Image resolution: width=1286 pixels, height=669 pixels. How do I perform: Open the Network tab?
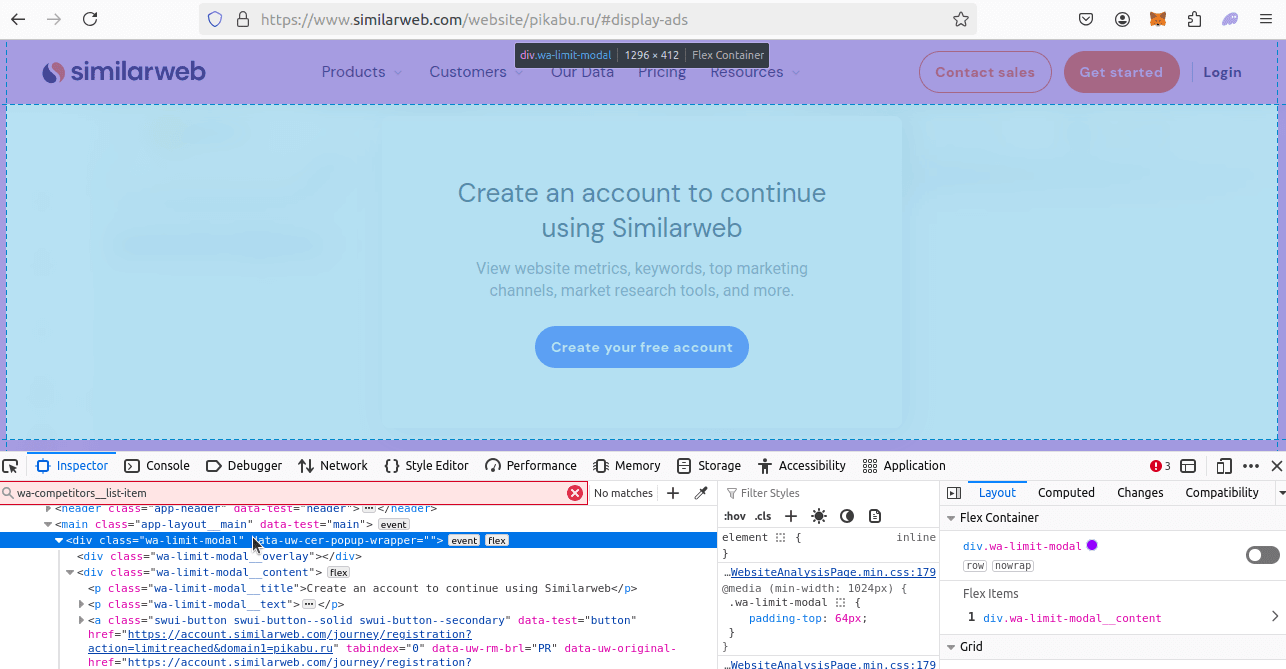(x=333, y=466)
